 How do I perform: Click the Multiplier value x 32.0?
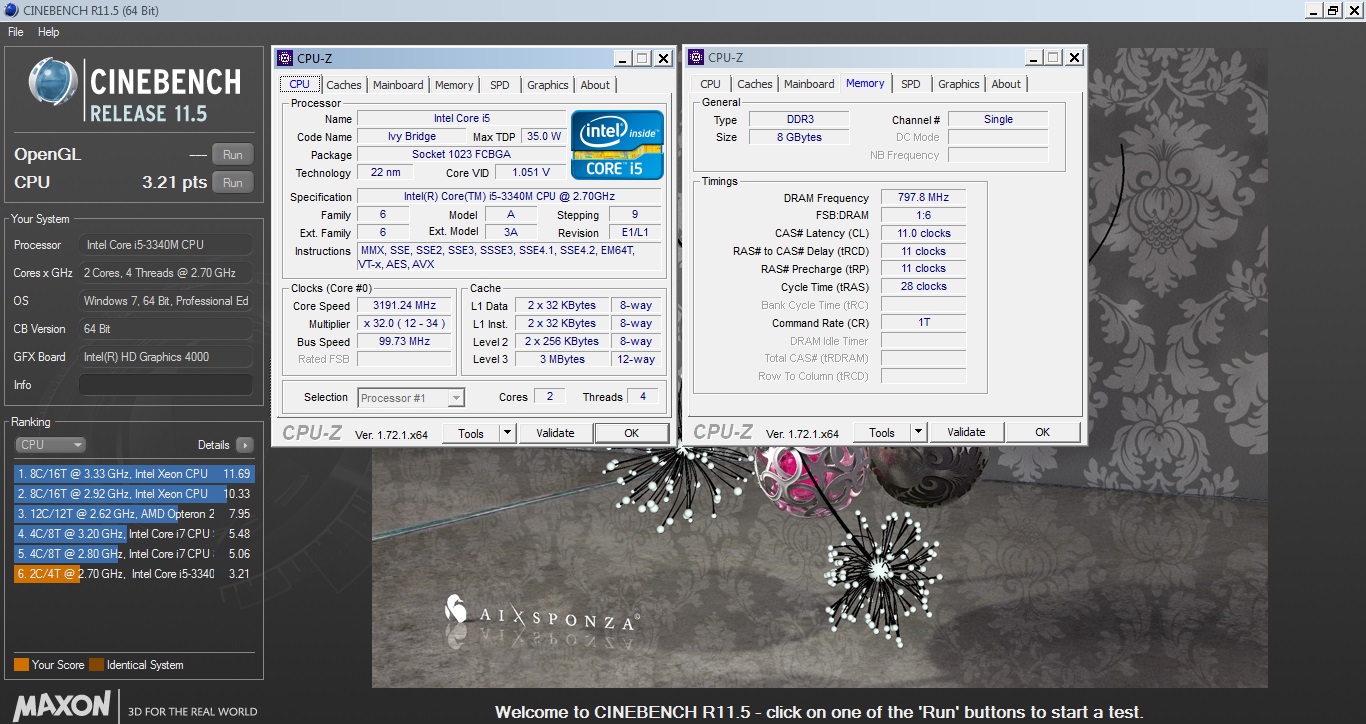pos(406,324)
